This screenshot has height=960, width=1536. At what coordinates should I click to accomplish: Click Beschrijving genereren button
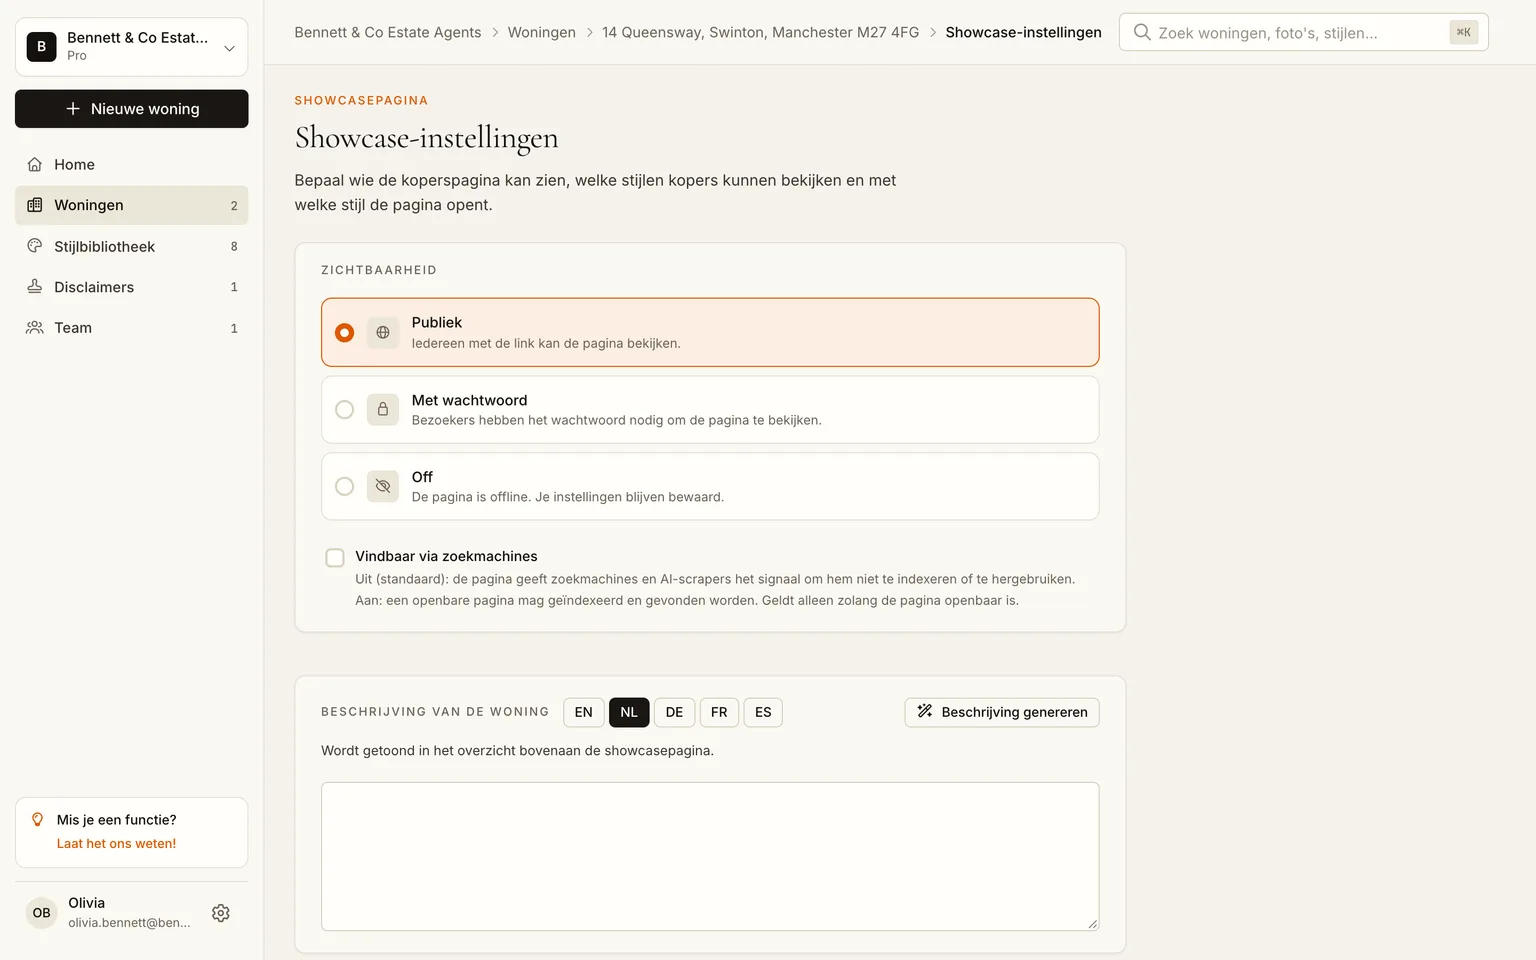(1002, 712)
